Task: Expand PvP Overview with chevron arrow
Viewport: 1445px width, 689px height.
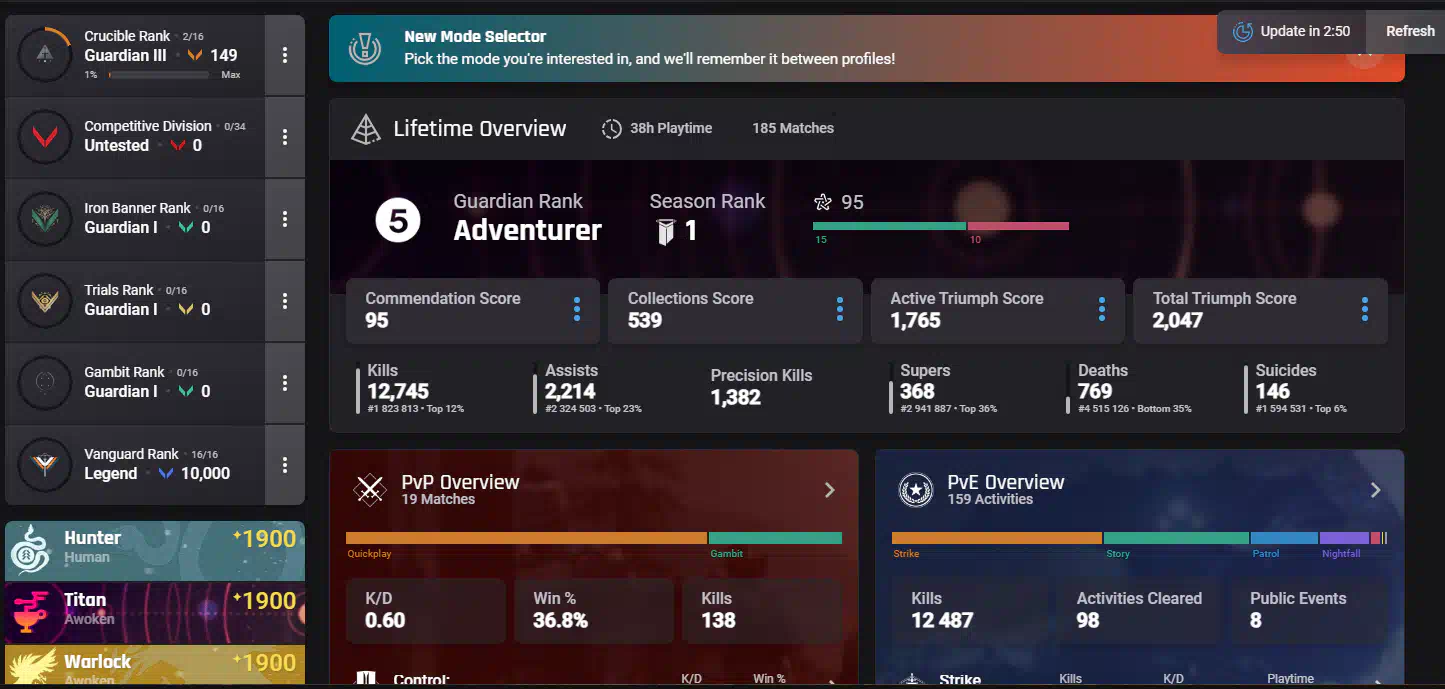Action: (829, 490)
